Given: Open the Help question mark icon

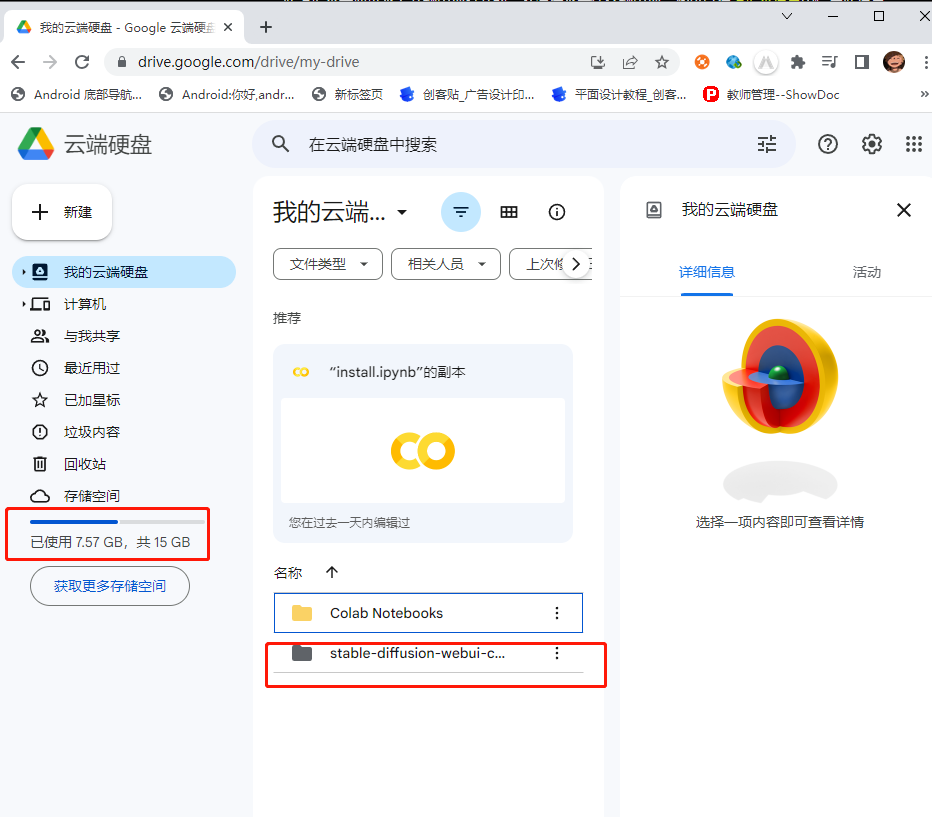Looking at the screenshot, I should (827, 144).
